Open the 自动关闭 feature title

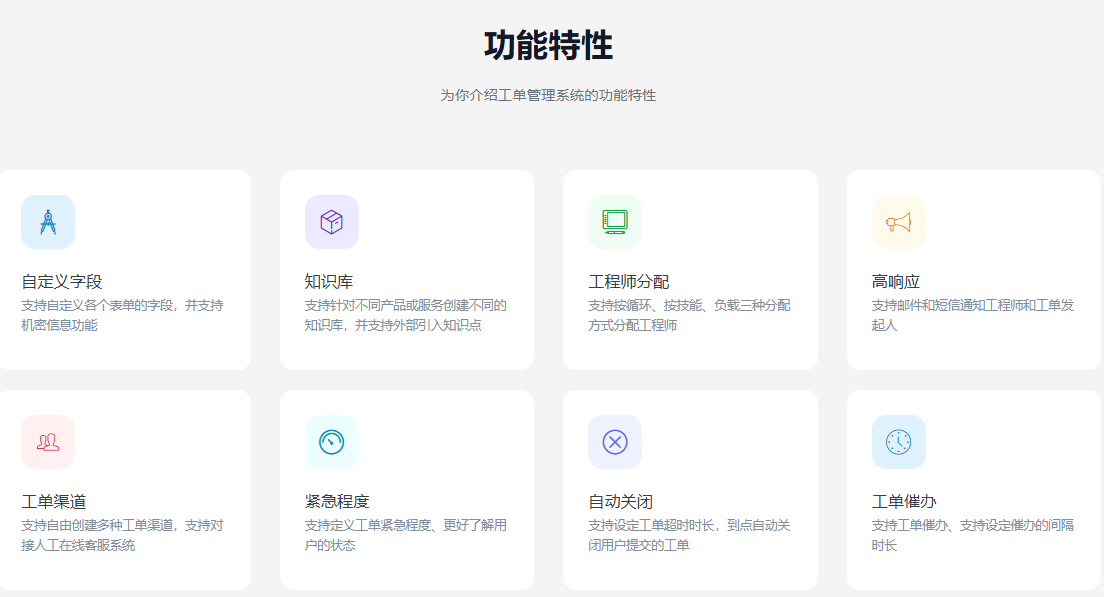[620, 502]
